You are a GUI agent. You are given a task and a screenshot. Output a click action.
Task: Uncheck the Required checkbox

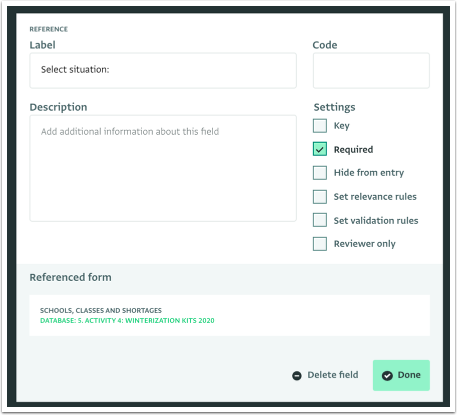tap(320, 149)
